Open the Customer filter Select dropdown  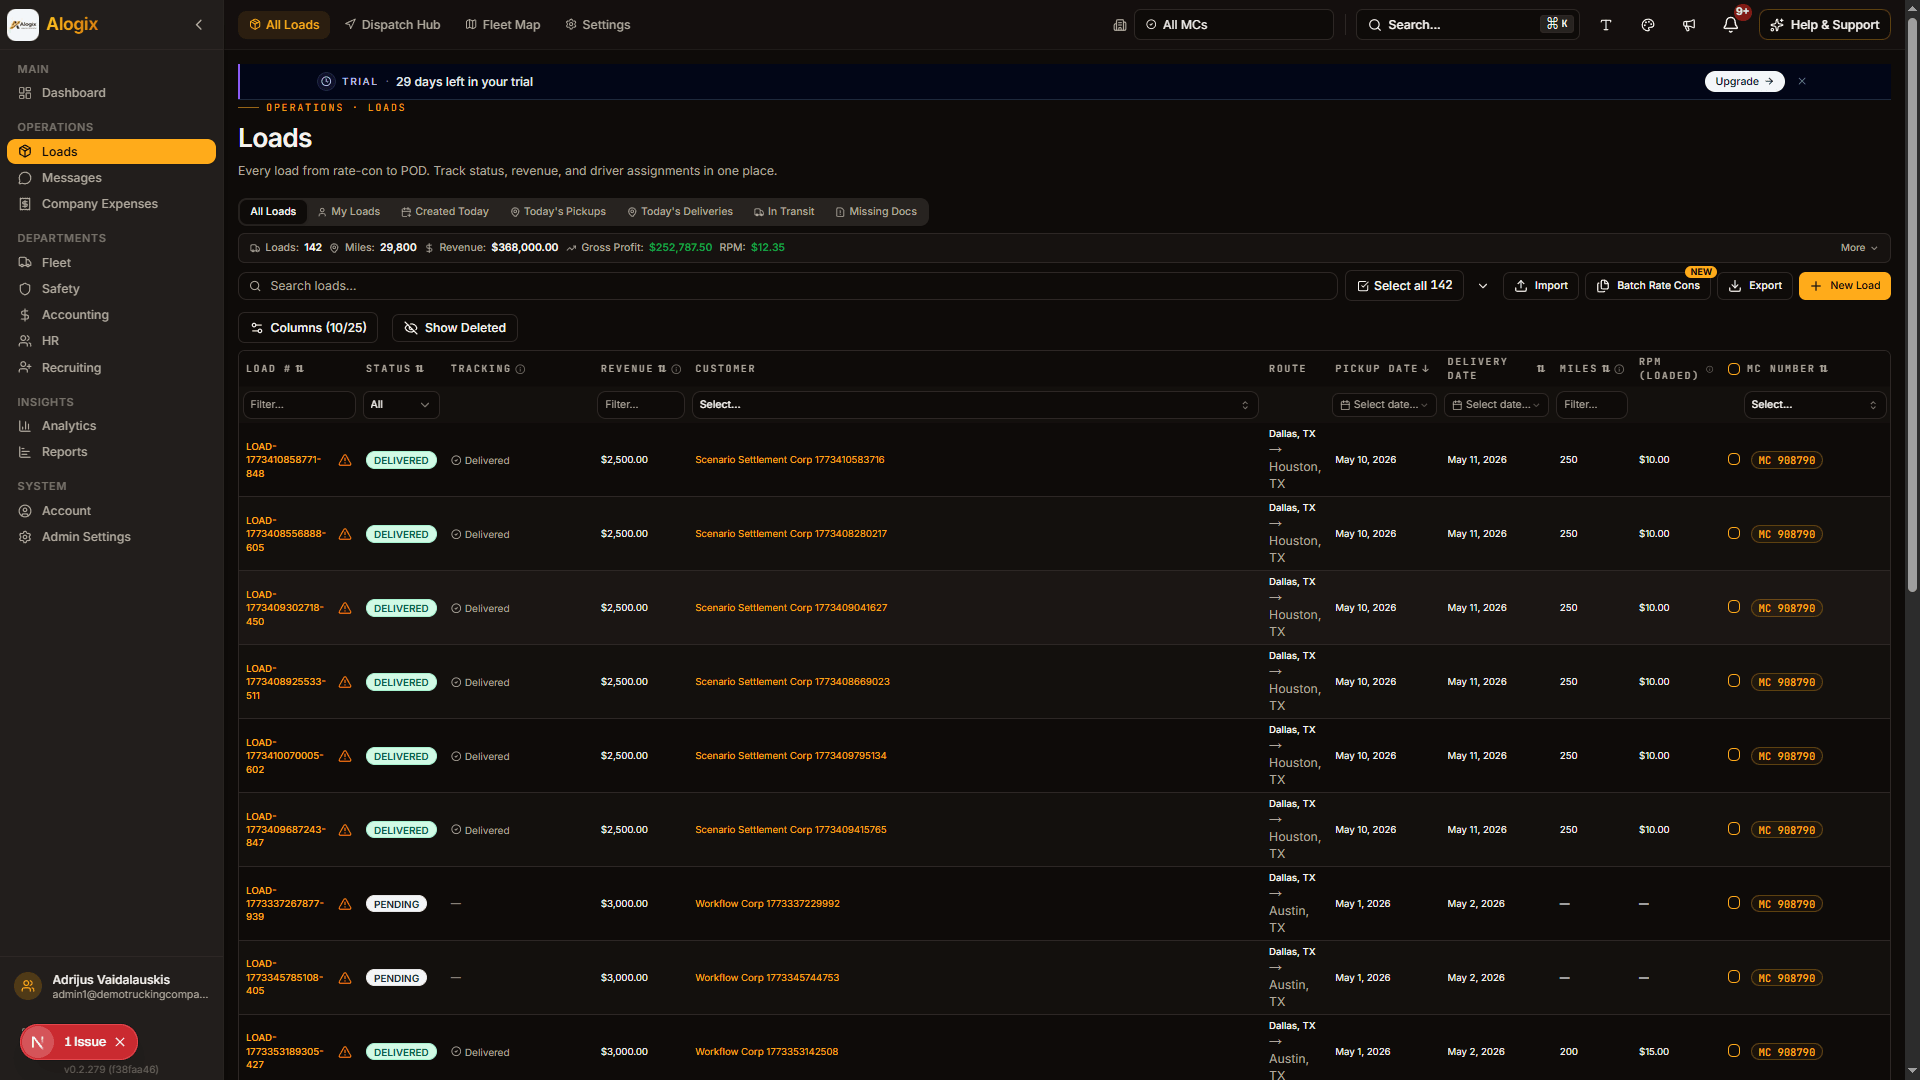click(x=975, y=405)
